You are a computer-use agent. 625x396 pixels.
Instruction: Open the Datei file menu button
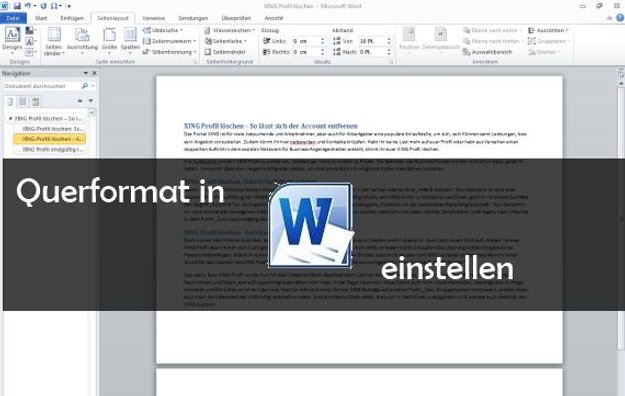(x=13, y=18)
